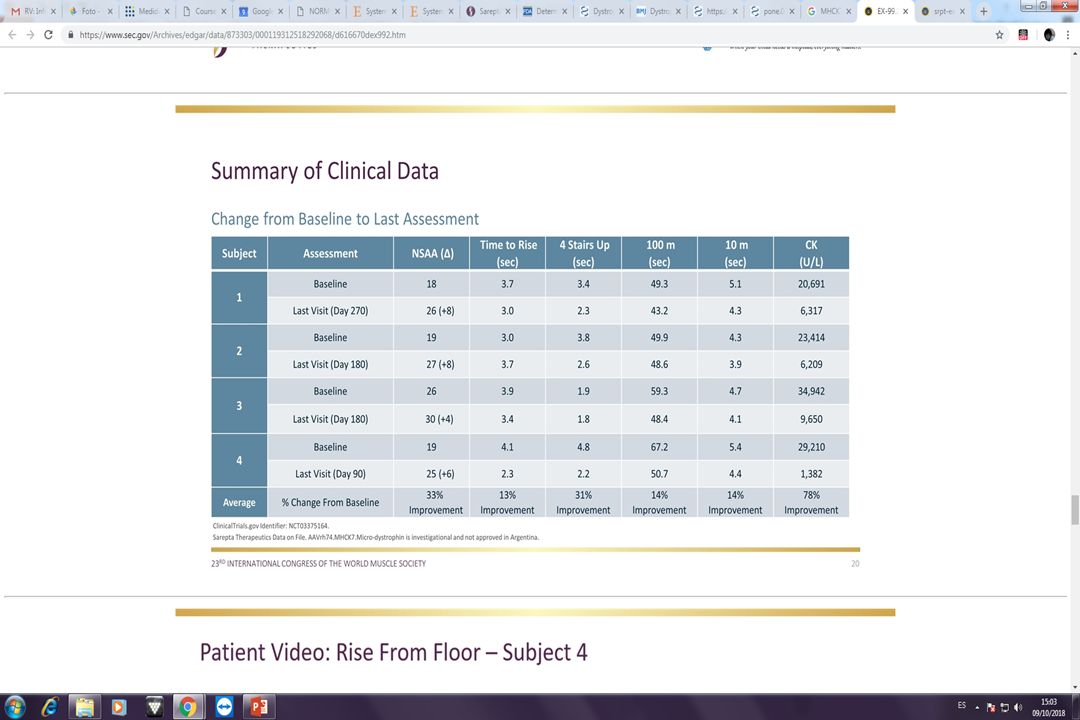The width and height of the screenshot is (1080, 720).
Task: Close the 'MHCK' tab
Action: tap(849, 11)
